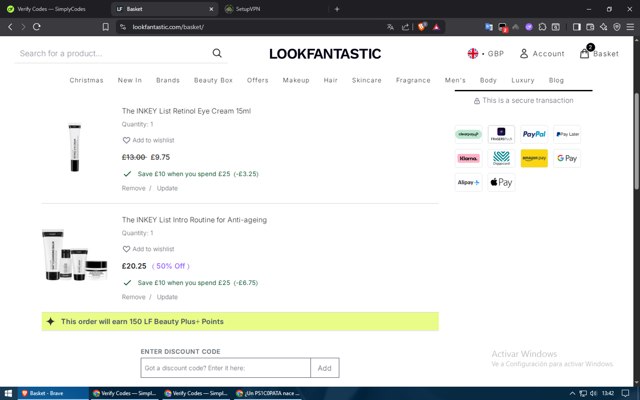Click wishlist heart for Intro Routine Anti-ageing
This screenshot has width=640, height=400.
pos(126,249)
